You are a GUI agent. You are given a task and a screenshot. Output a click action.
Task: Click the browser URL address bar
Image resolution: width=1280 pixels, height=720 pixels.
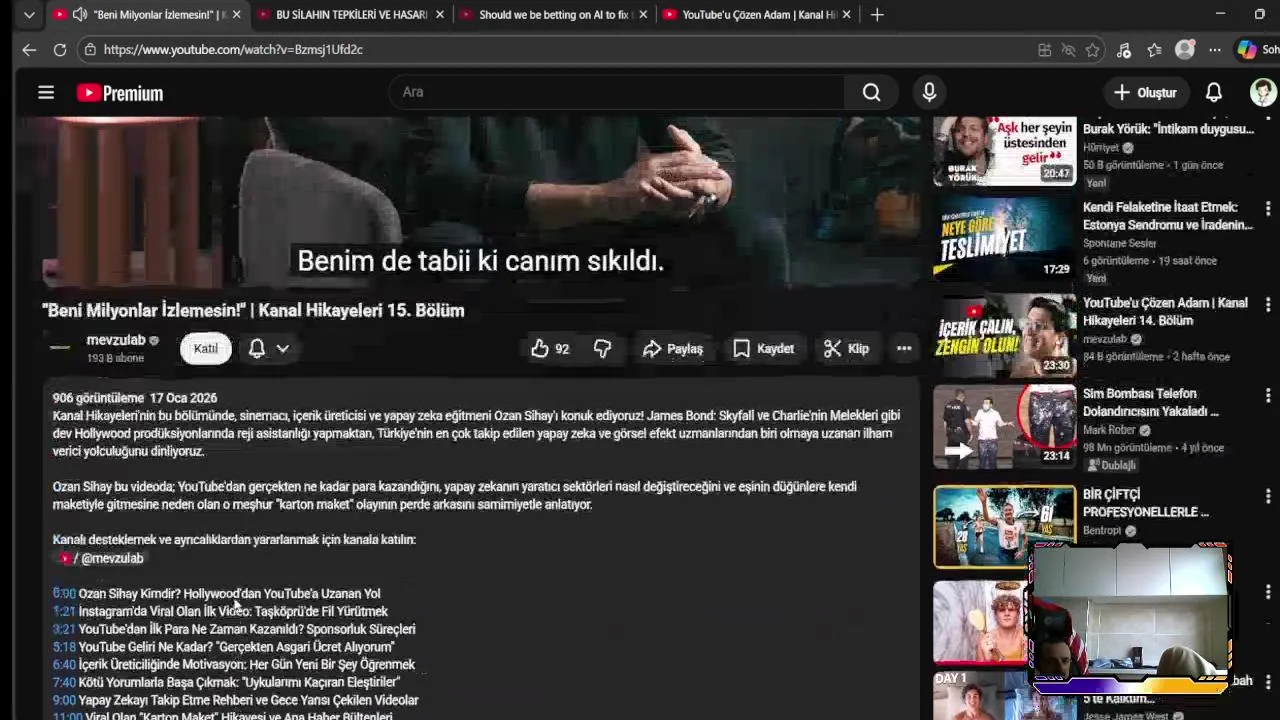pos(560,49)
